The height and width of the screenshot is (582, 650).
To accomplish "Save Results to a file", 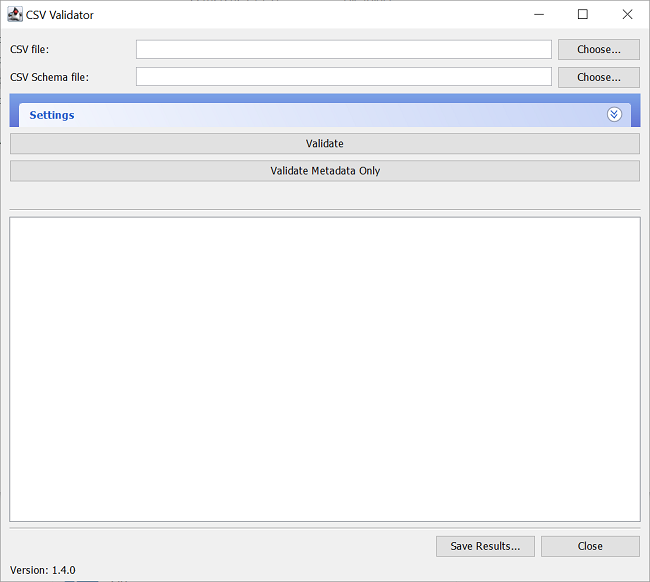I will [485, 546].
